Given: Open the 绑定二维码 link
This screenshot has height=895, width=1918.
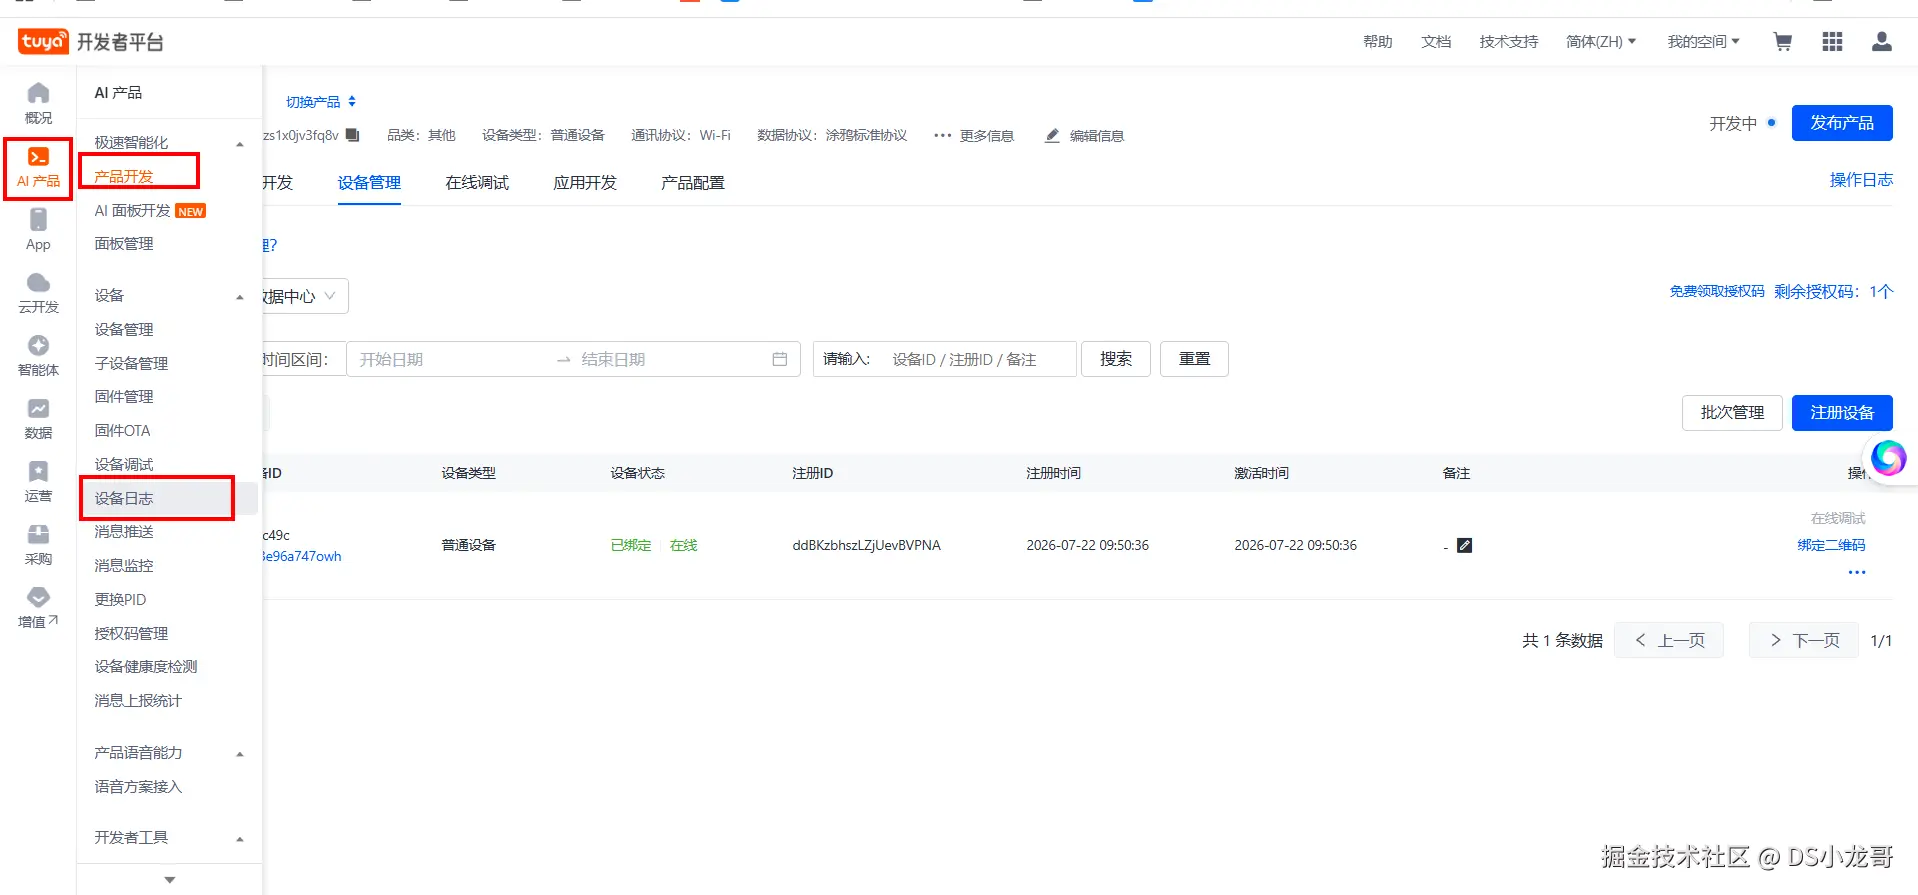Looking at the screenshot, I should click(1831, 545).
